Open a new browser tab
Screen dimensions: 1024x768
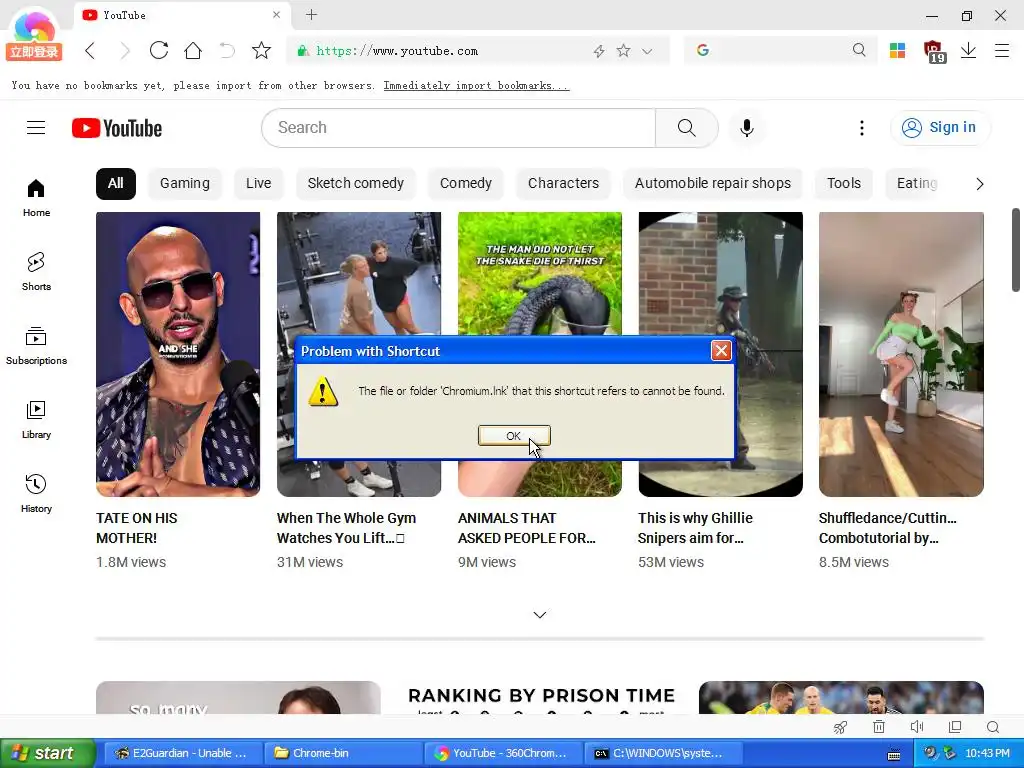pos(312,14)
